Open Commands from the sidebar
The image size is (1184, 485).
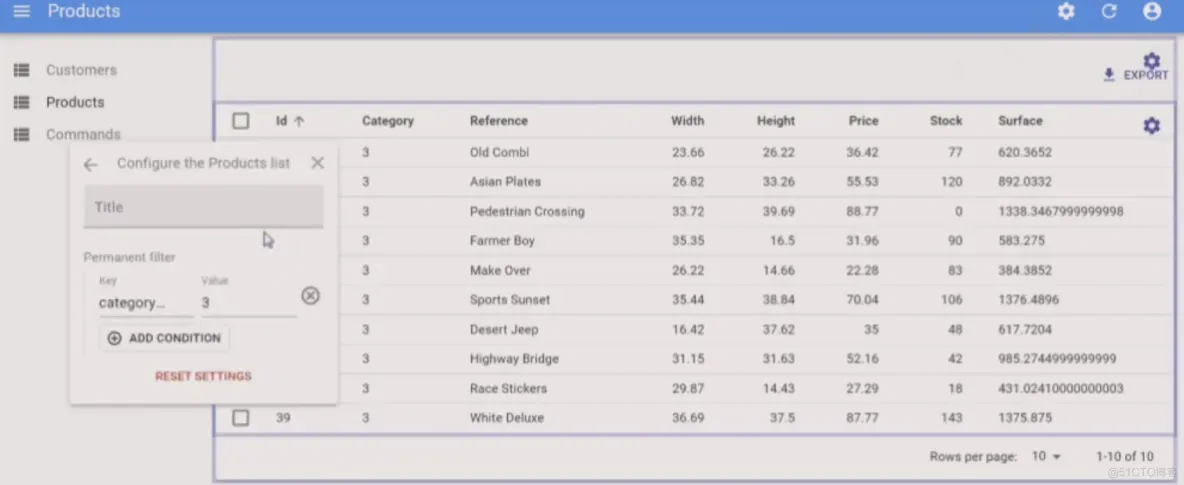click(83, 134)
